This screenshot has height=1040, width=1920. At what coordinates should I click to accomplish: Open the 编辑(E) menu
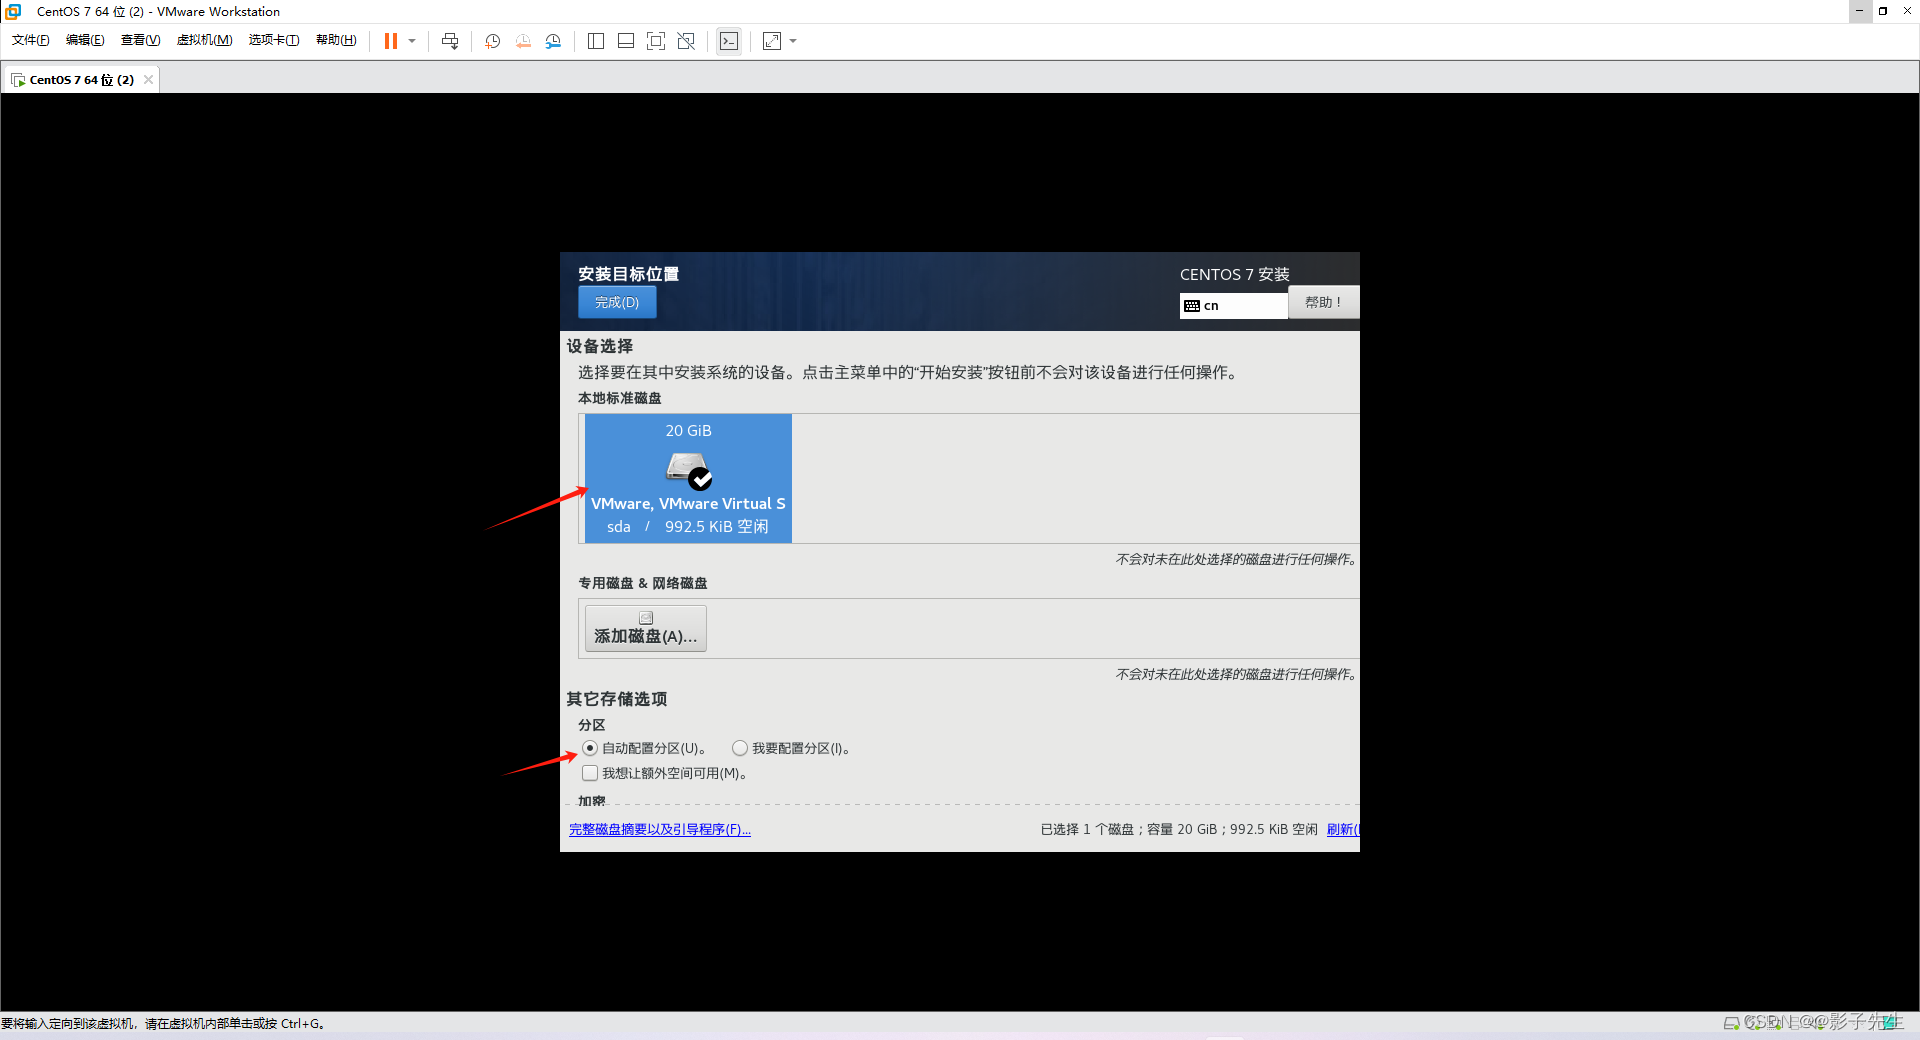point(85,40)
